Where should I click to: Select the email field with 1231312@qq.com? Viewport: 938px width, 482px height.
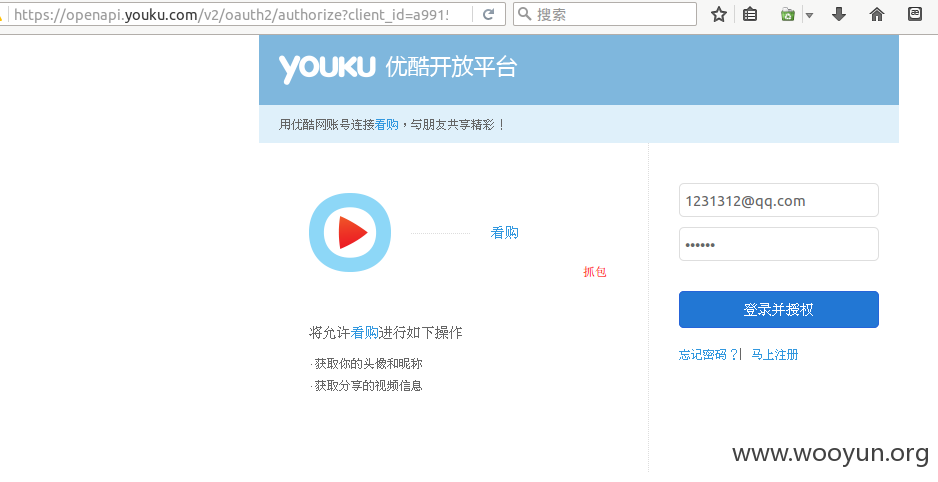coord(778,200)
